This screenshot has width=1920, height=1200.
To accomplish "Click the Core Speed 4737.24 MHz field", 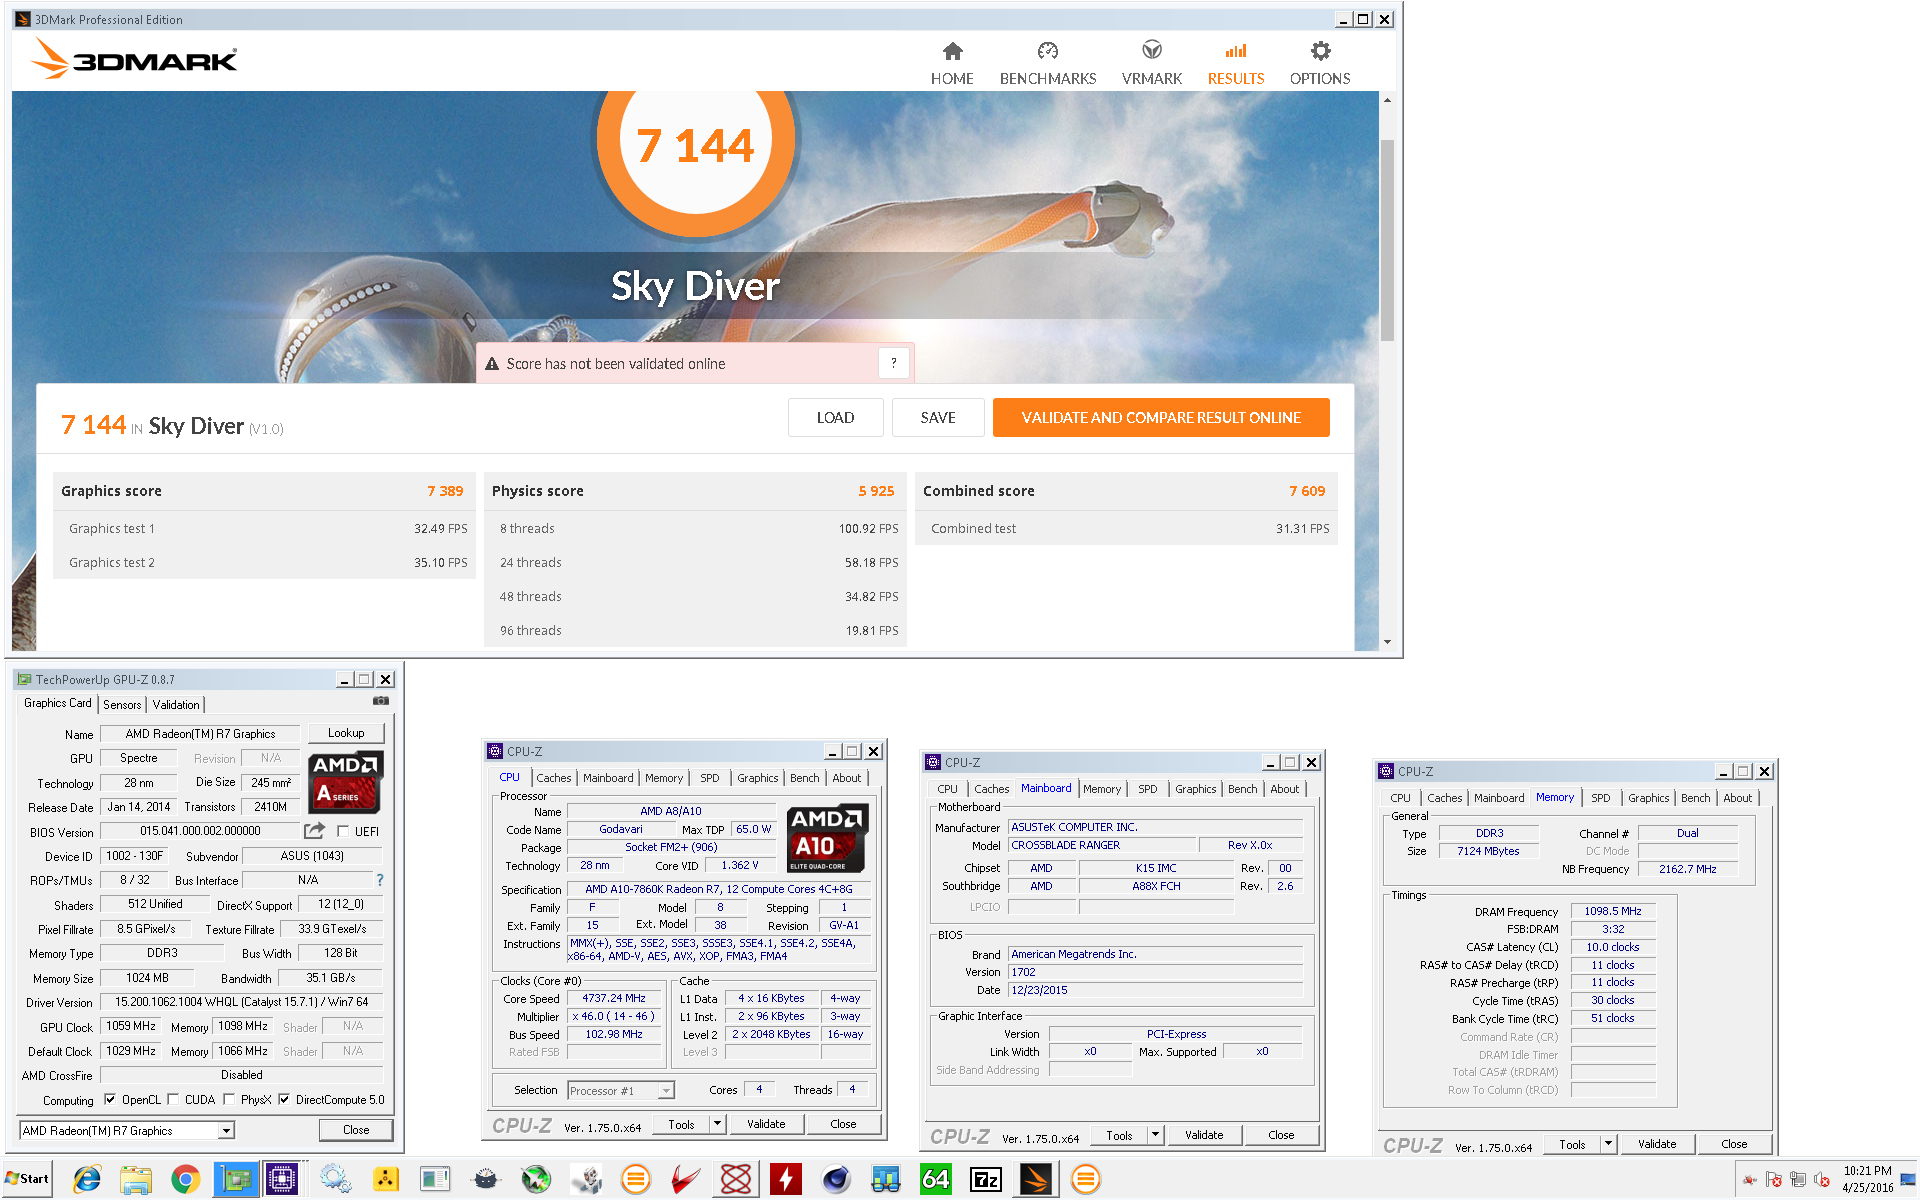I will point(614,998).
